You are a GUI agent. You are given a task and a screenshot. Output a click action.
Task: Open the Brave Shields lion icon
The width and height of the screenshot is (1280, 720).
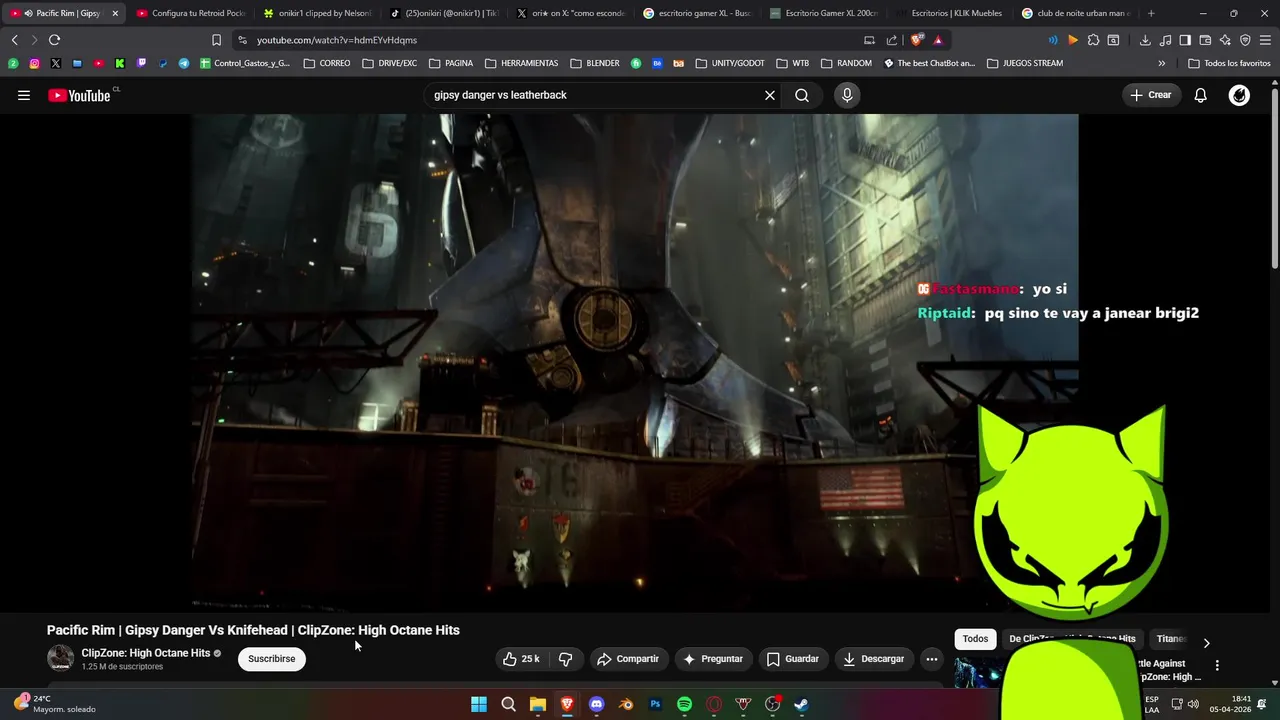point(917,40)
